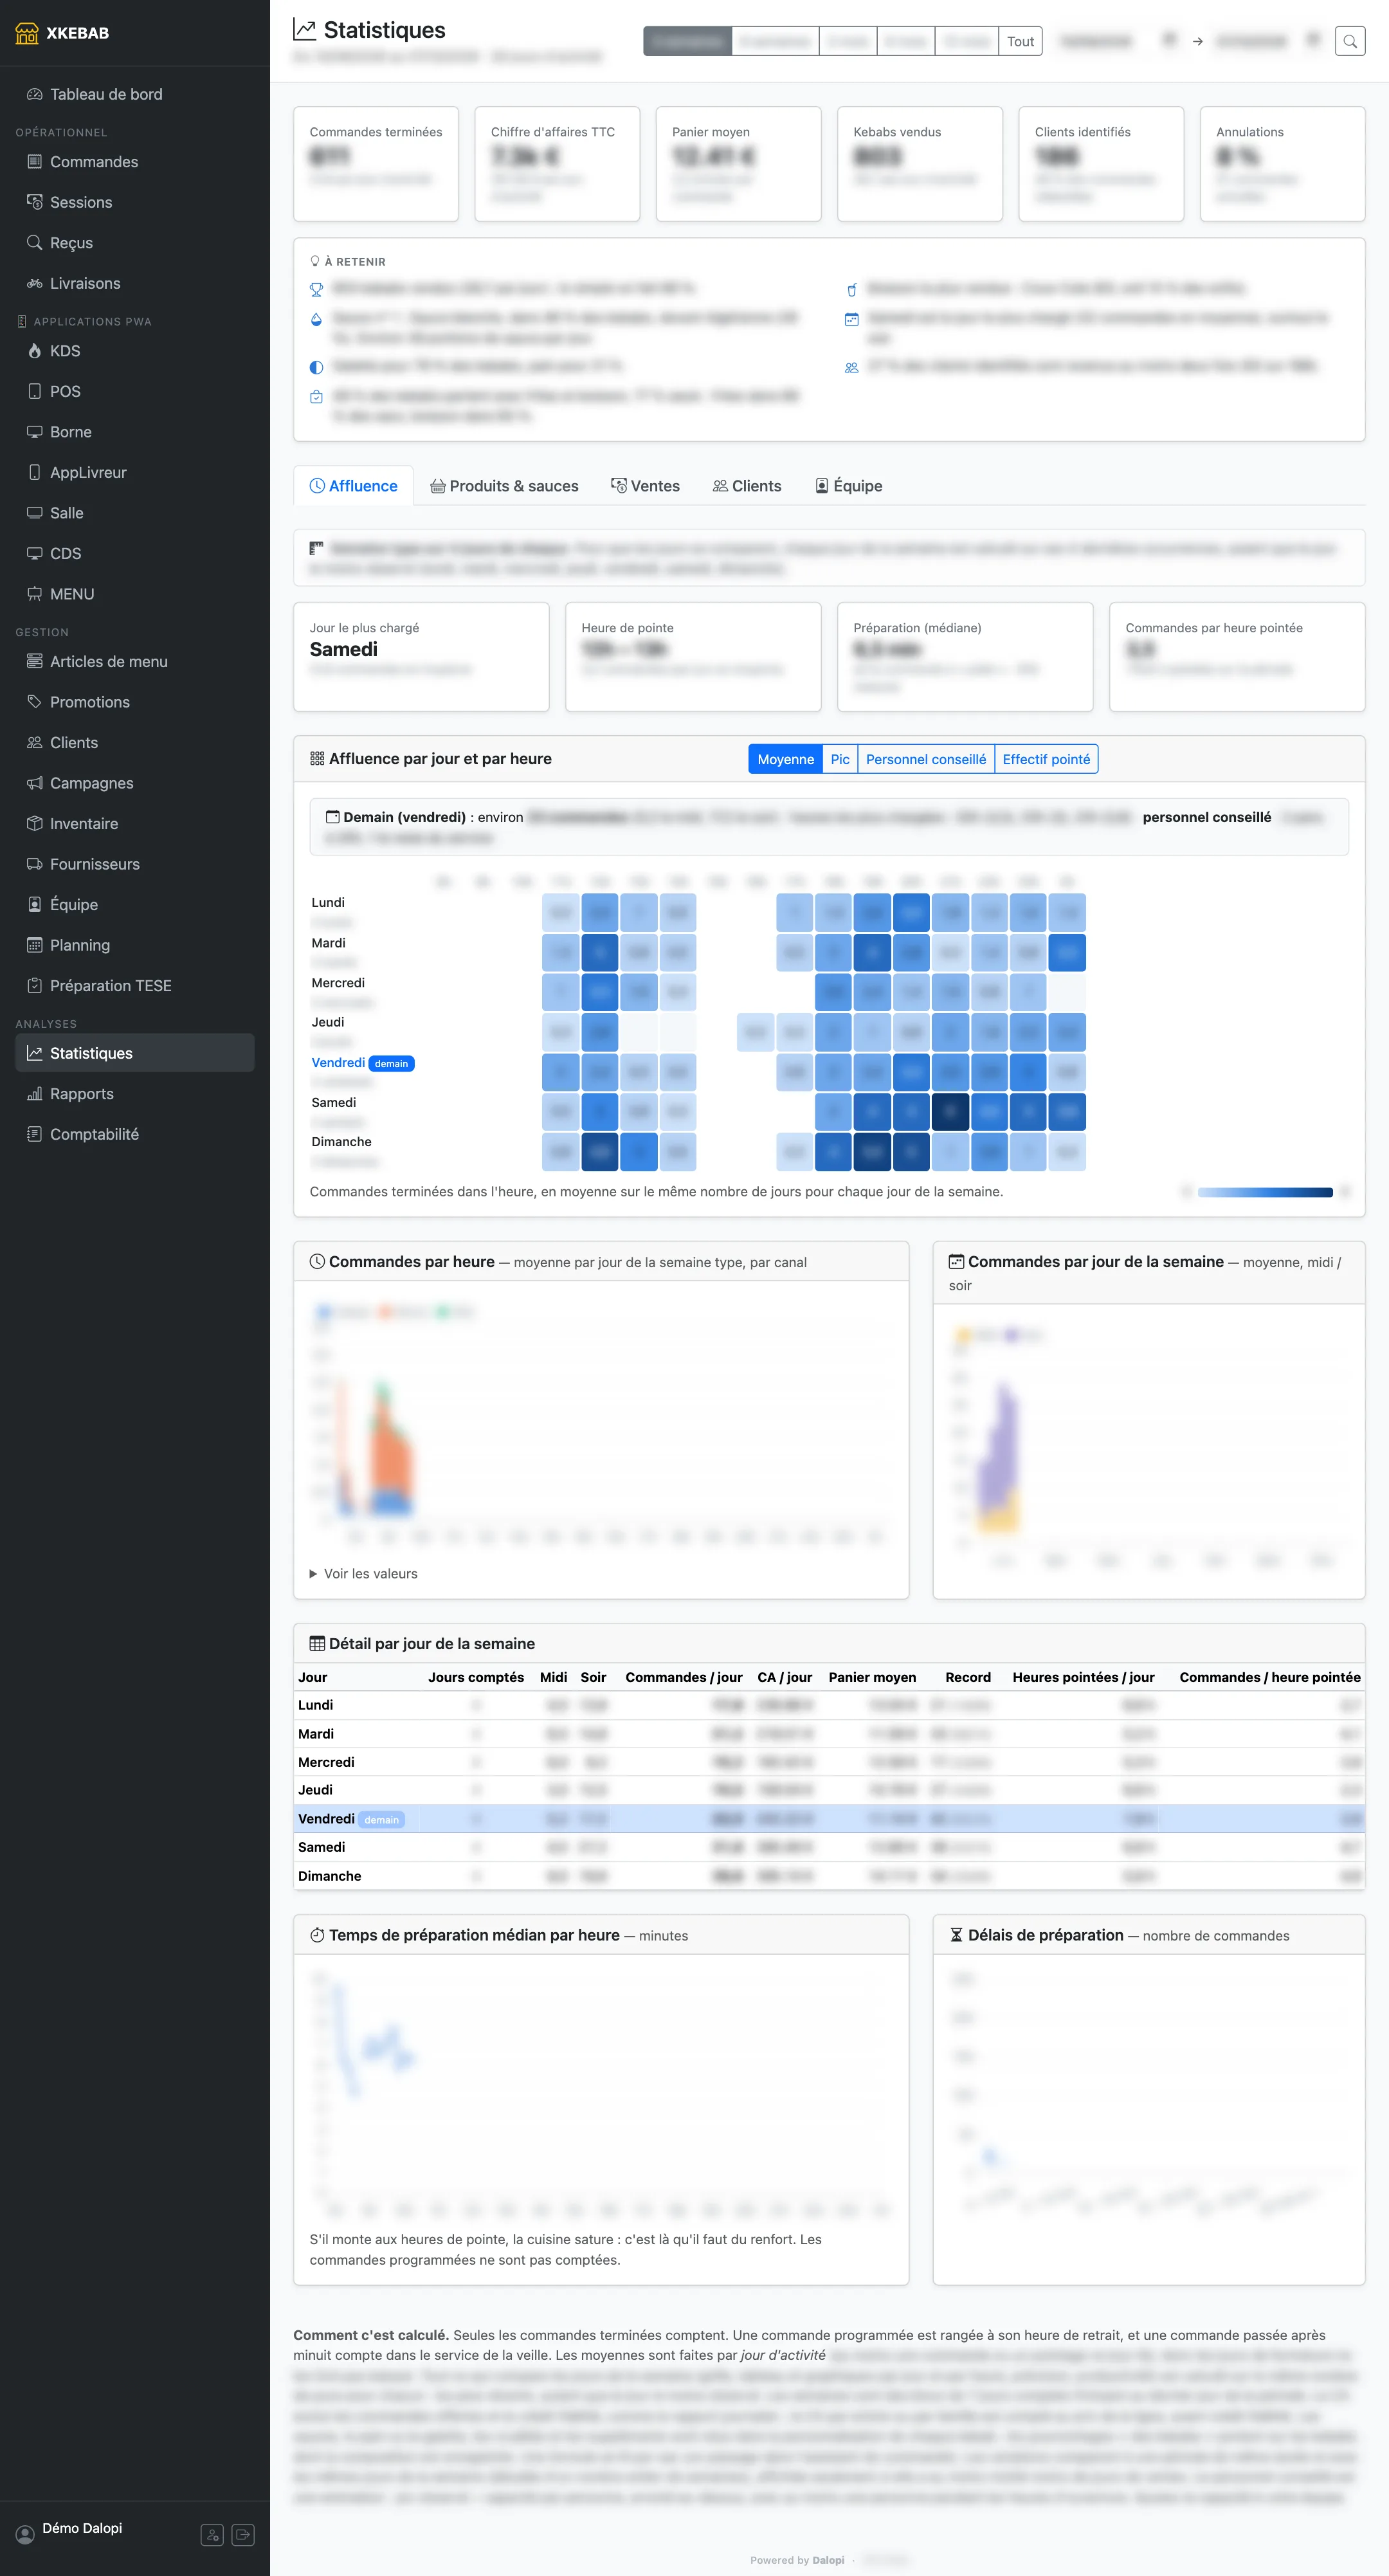This screenshot has height=2576, width=1389.
Task: Click the Samedi label in the heatmap
Action: 334,1102
